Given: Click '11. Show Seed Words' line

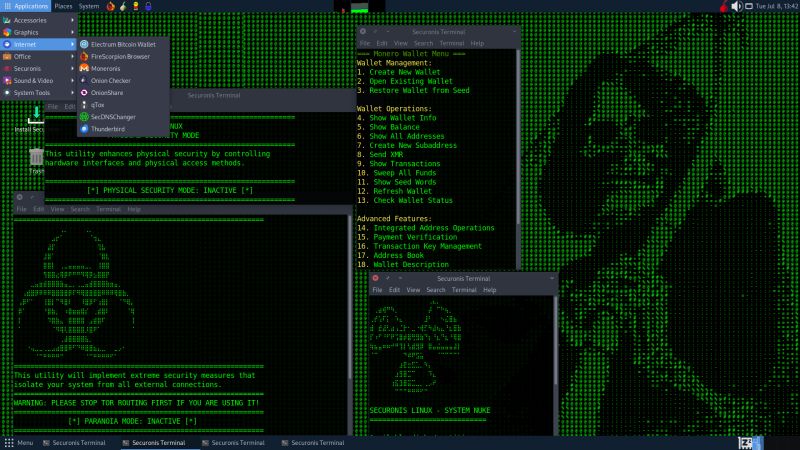Looking at the screenshot, I should [396, 182].
